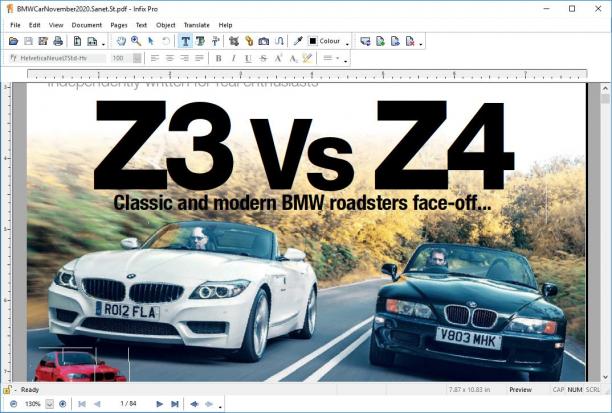The height and width of the screenshot is (413, 612).
Task: Select the Eyedropper colour picker
Action: (x=298, y=41)
